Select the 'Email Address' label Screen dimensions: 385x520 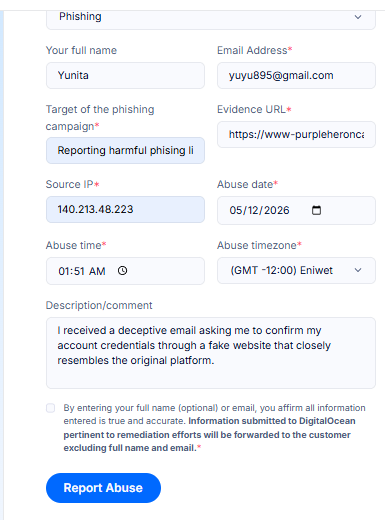252,50
